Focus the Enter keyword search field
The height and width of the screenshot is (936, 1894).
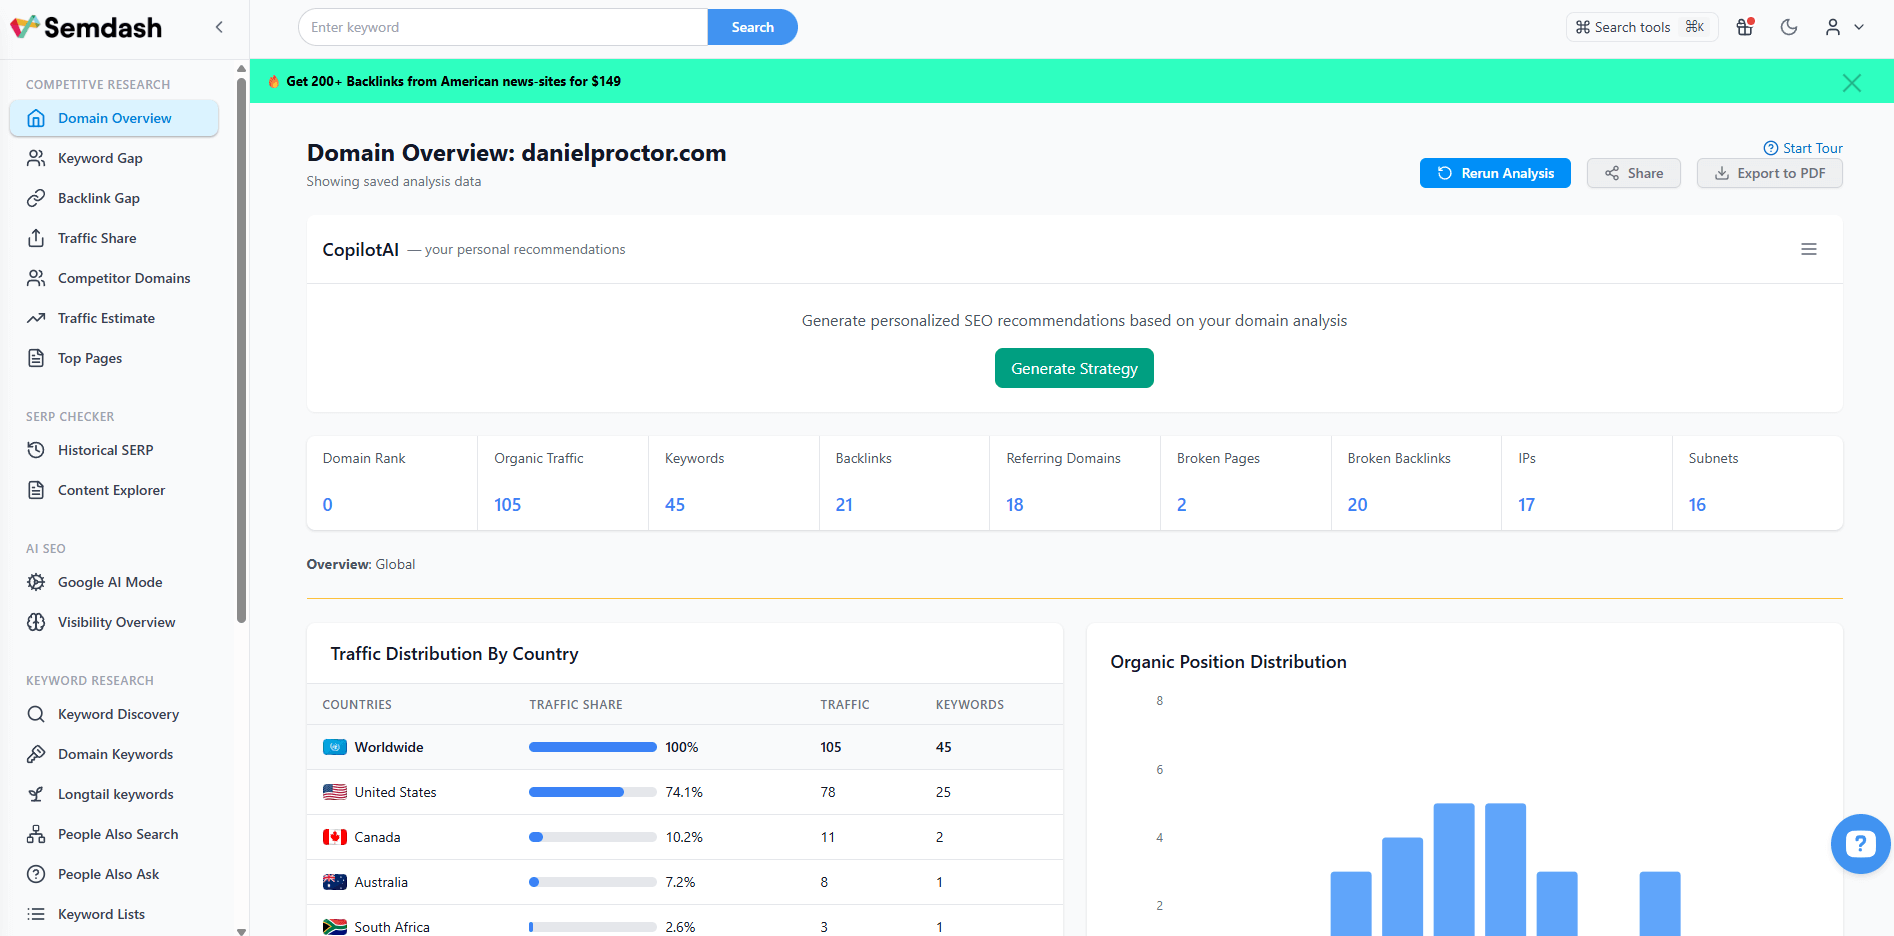502,27
